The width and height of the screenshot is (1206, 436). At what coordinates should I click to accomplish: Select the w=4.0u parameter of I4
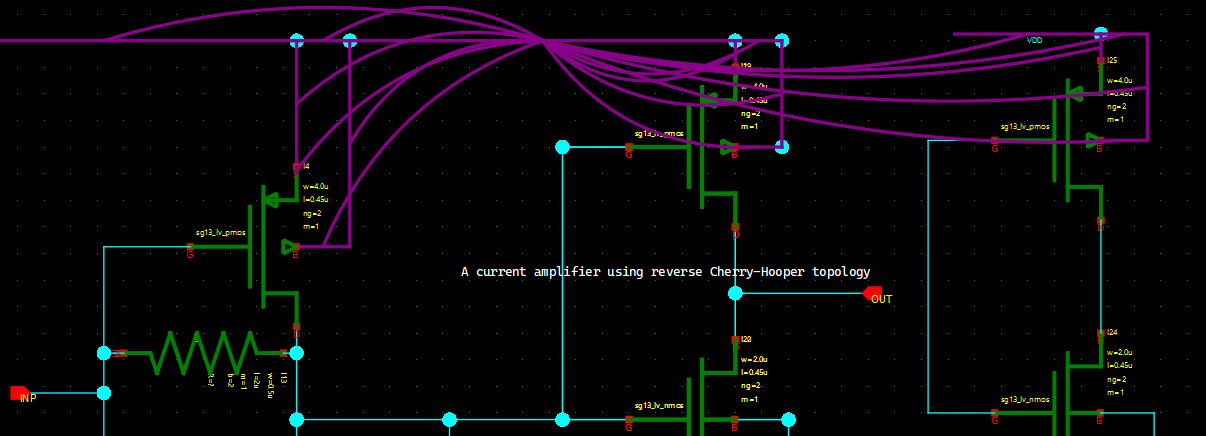(x=315, y=186)
